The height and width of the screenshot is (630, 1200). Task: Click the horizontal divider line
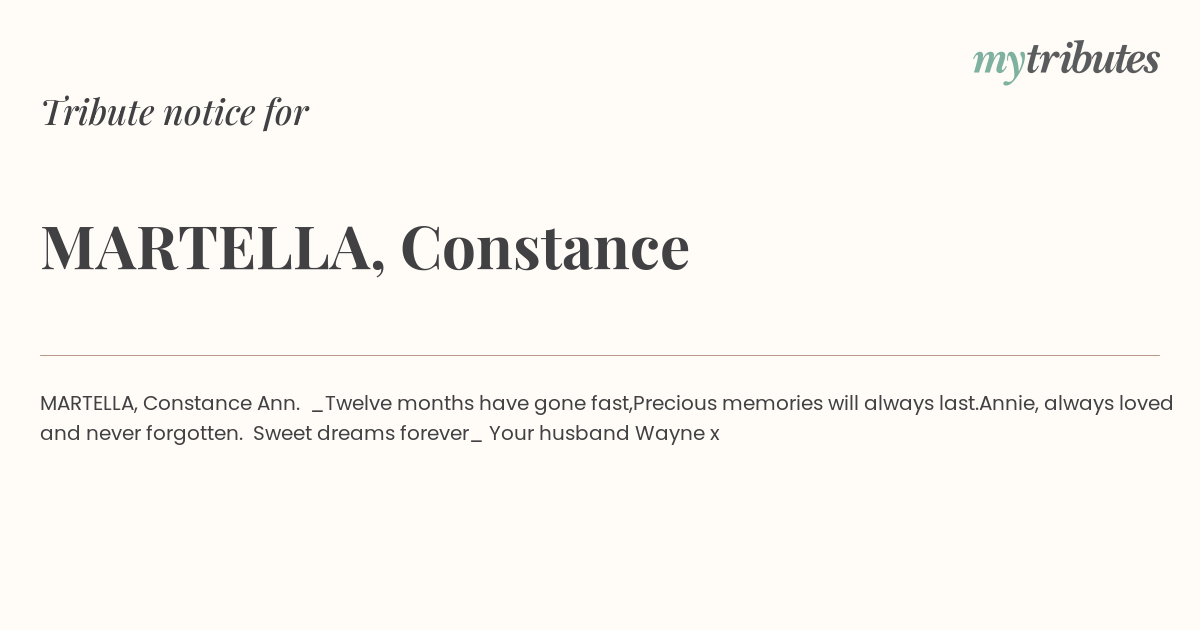(x=600, y=355)
